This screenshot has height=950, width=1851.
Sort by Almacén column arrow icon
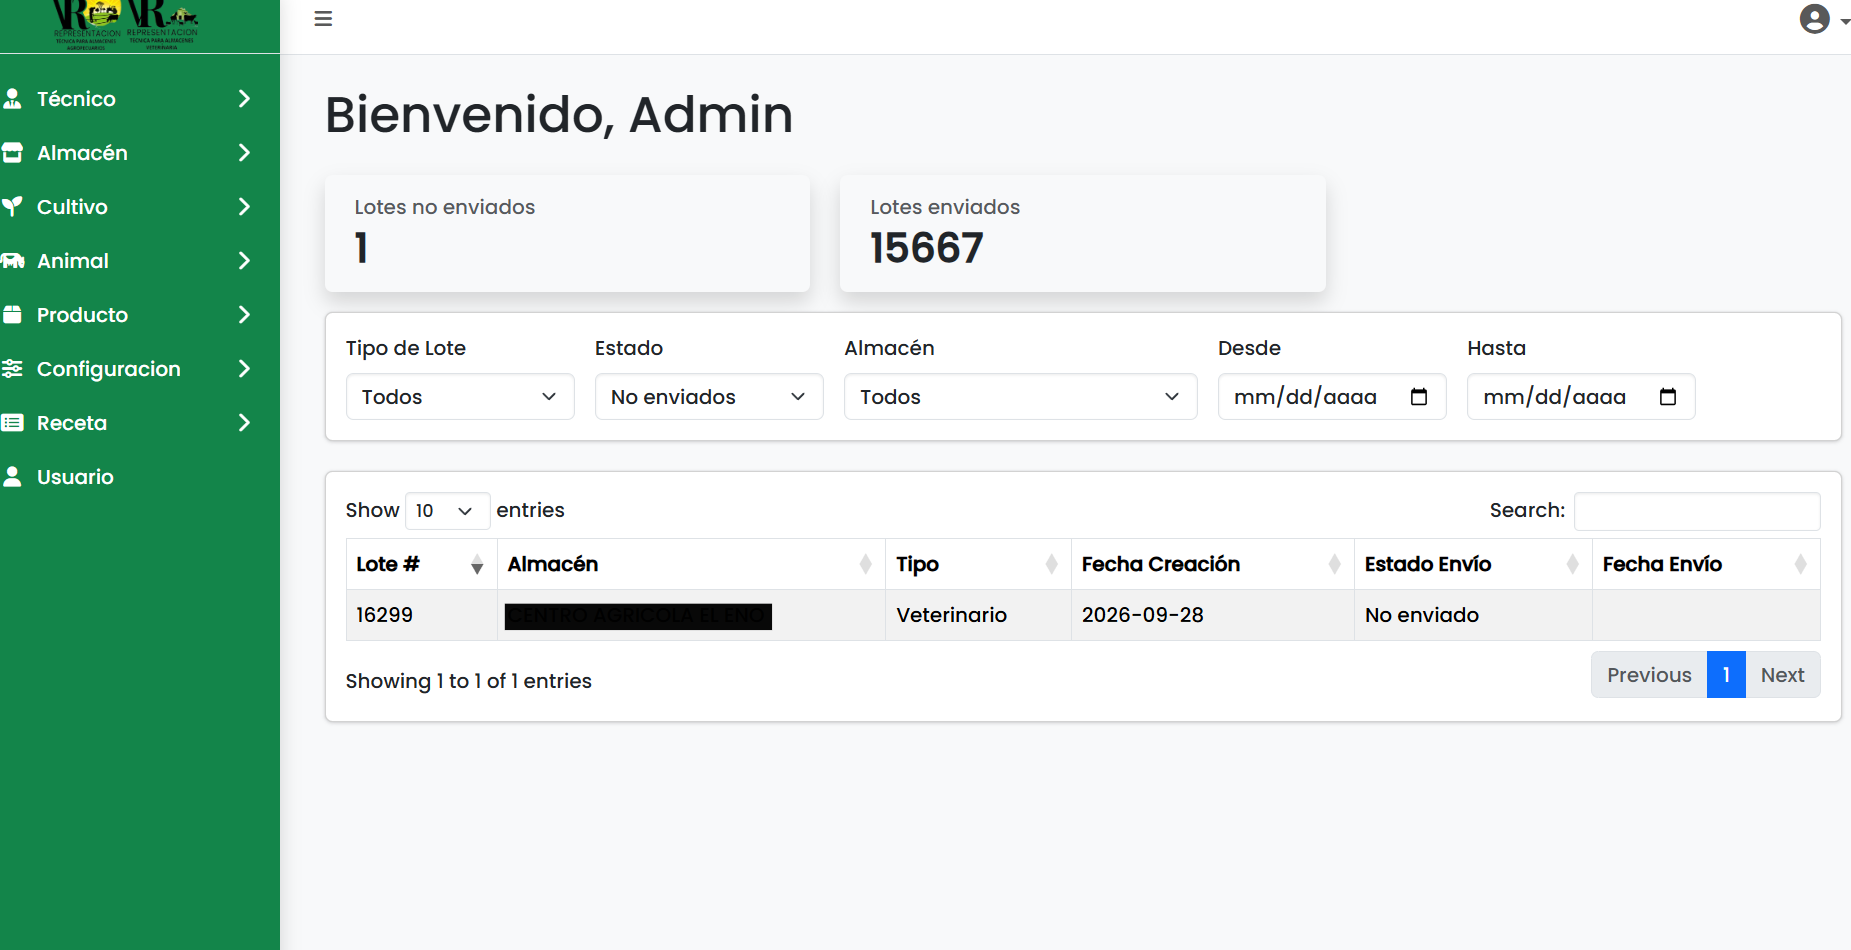click(865, 565)
